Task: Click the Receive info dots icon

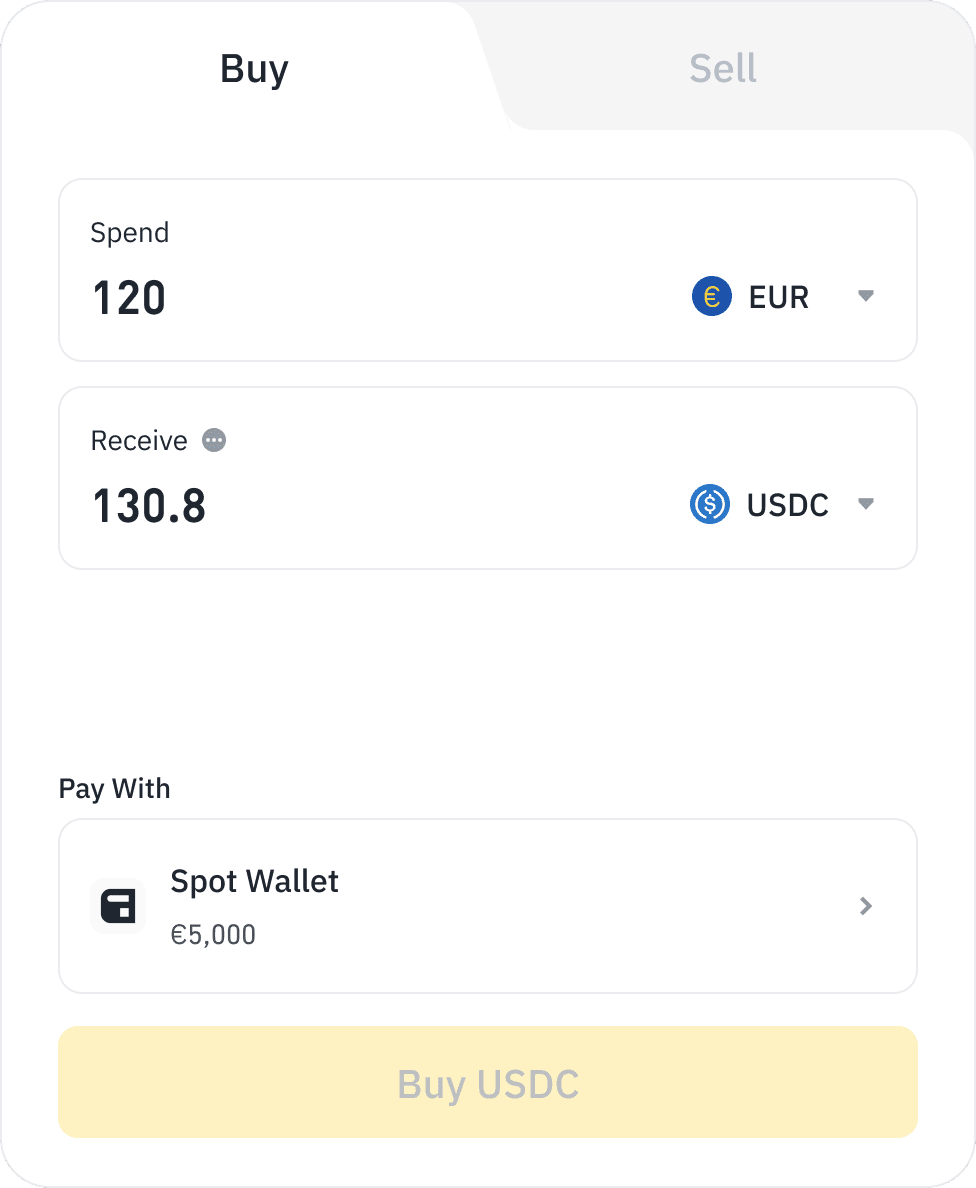Action: coord(214,440)
